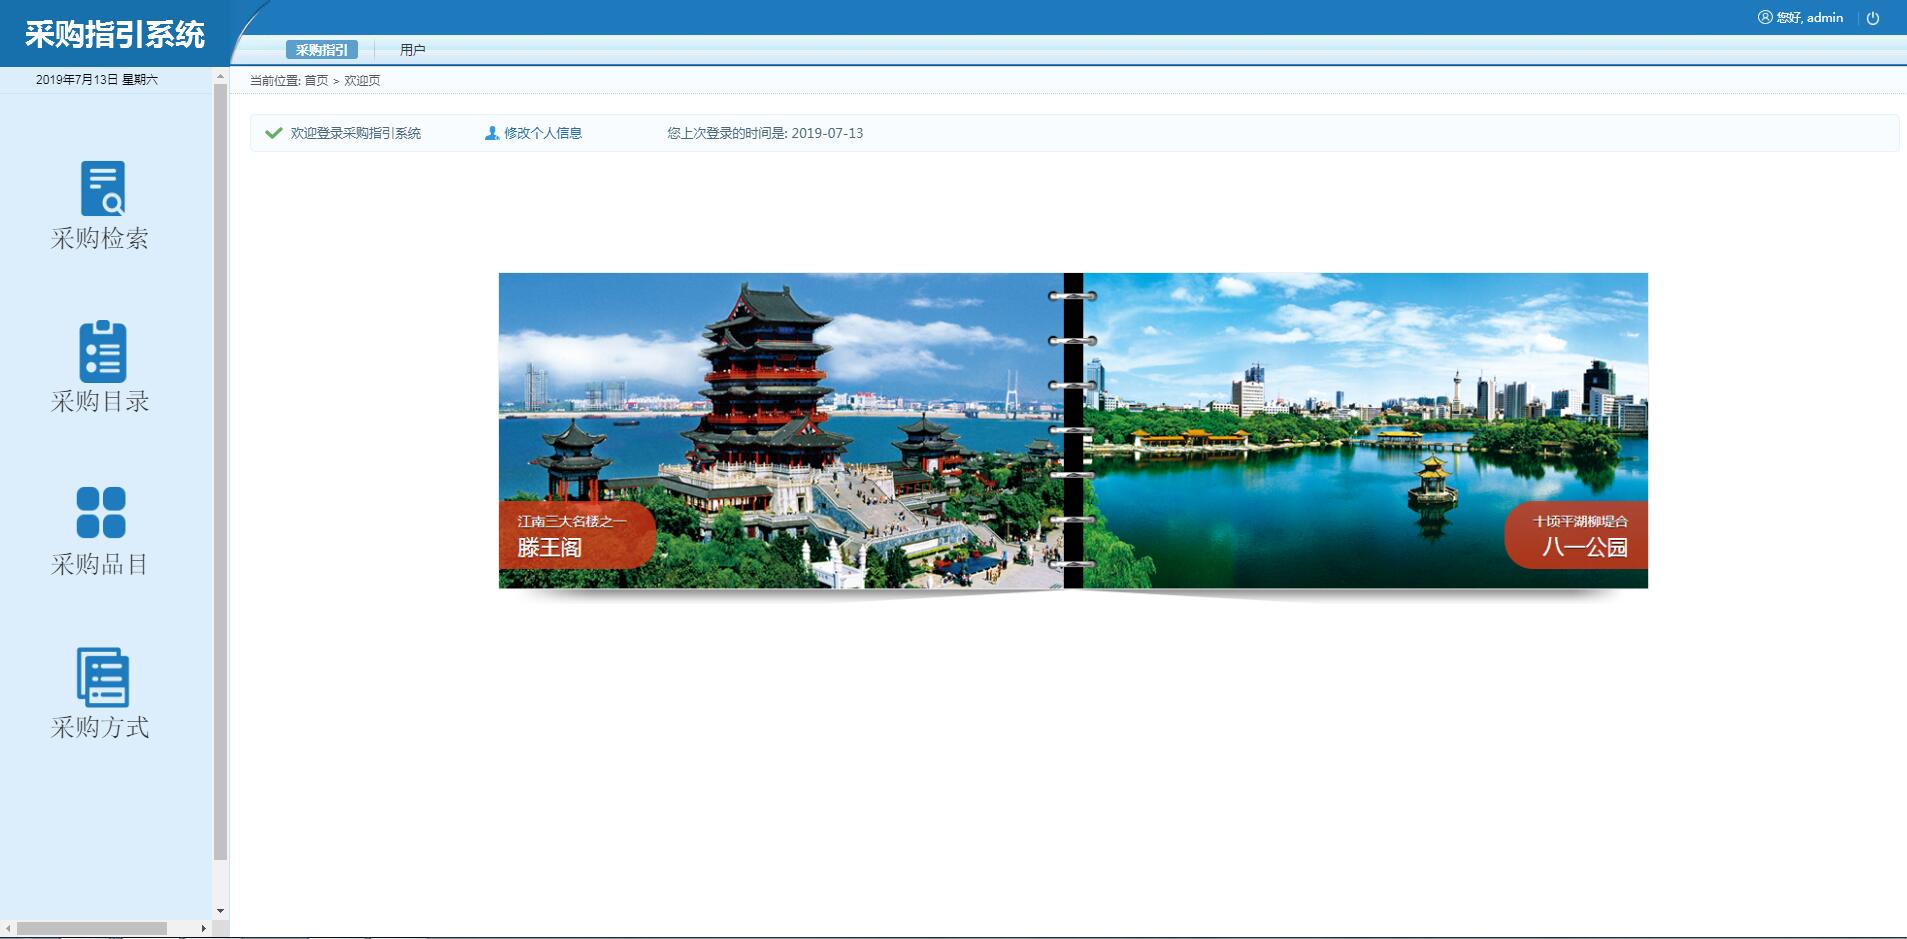Go to 首页 in the breadcrumb

(316, 81)
